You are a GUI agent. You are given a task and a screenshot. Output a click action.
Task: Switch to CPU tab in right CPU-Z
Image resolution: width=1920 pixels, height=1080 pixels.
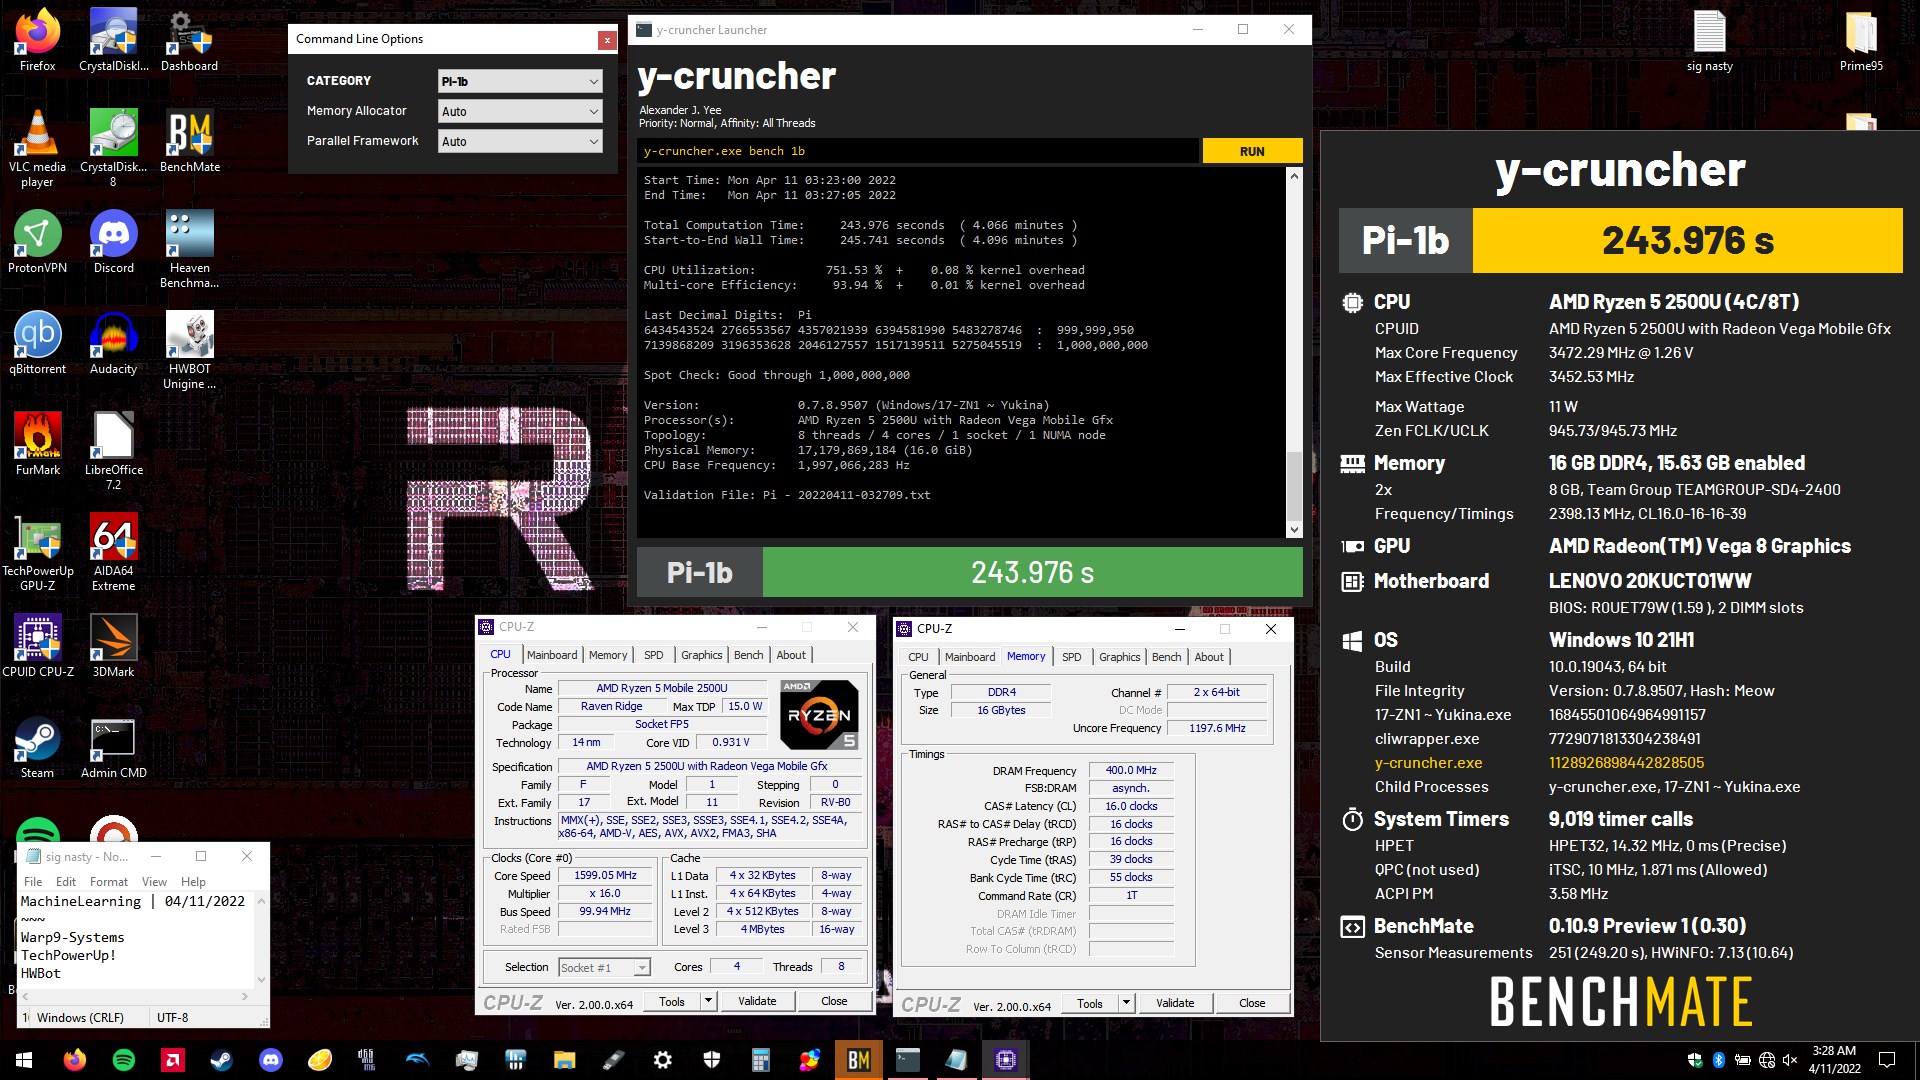pyautogui.click(x=918, y=657)
